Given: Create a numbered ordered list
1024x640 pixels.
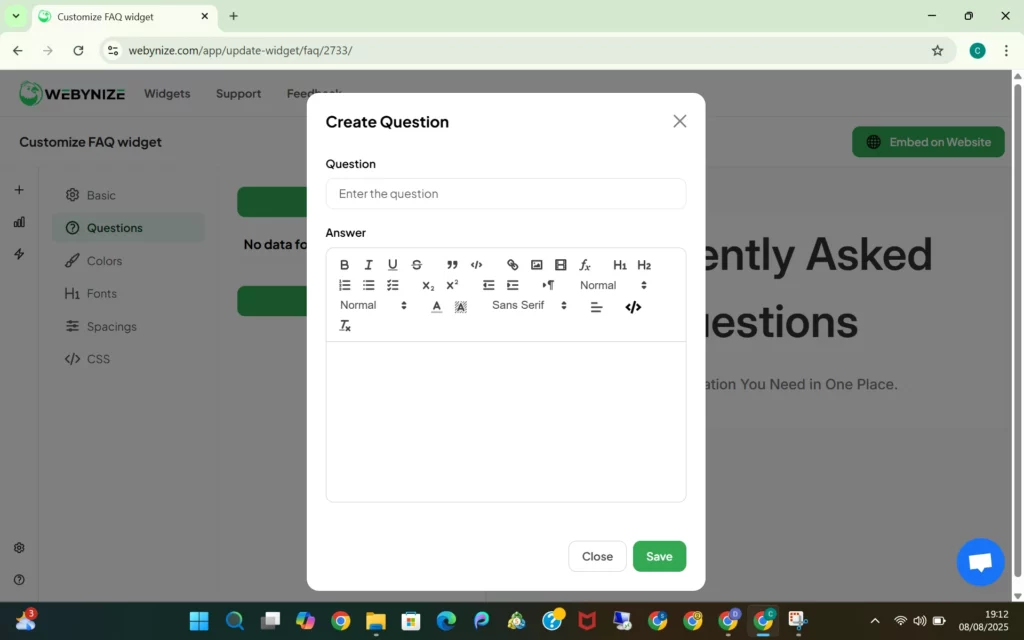Looking at the screenshot, I should tap(344, 285).
